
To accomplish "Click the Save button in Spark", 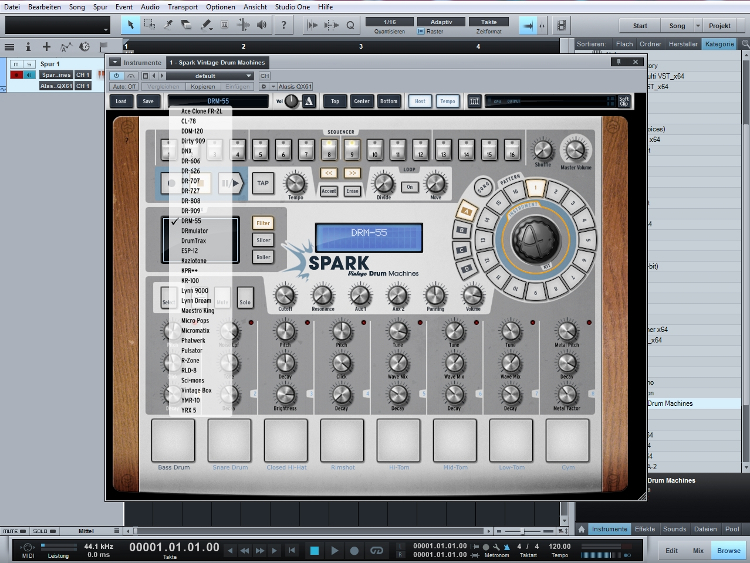I will [x=148, y=101].
